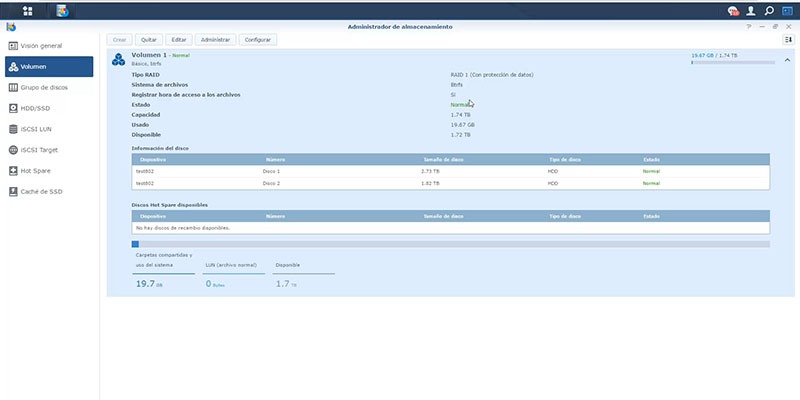Navigate to the iSCSI Target section
This screenshot has width=800, height=400.
(49, 150)
